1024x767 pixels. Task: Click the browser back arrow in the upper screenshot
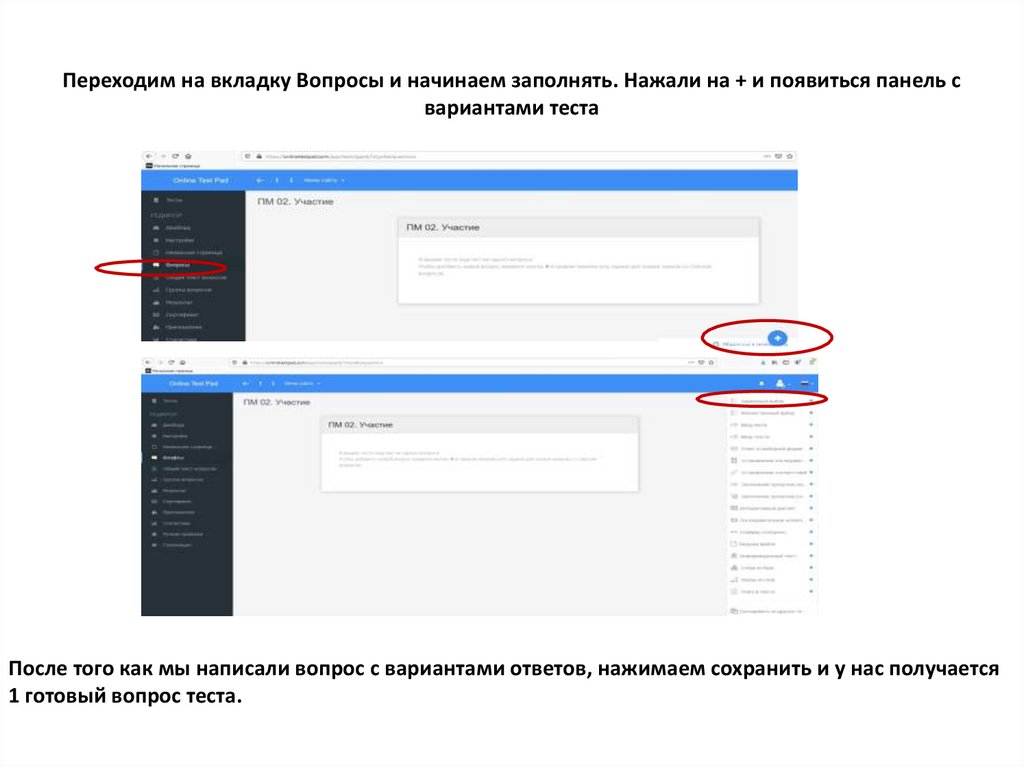coord(149,156)
